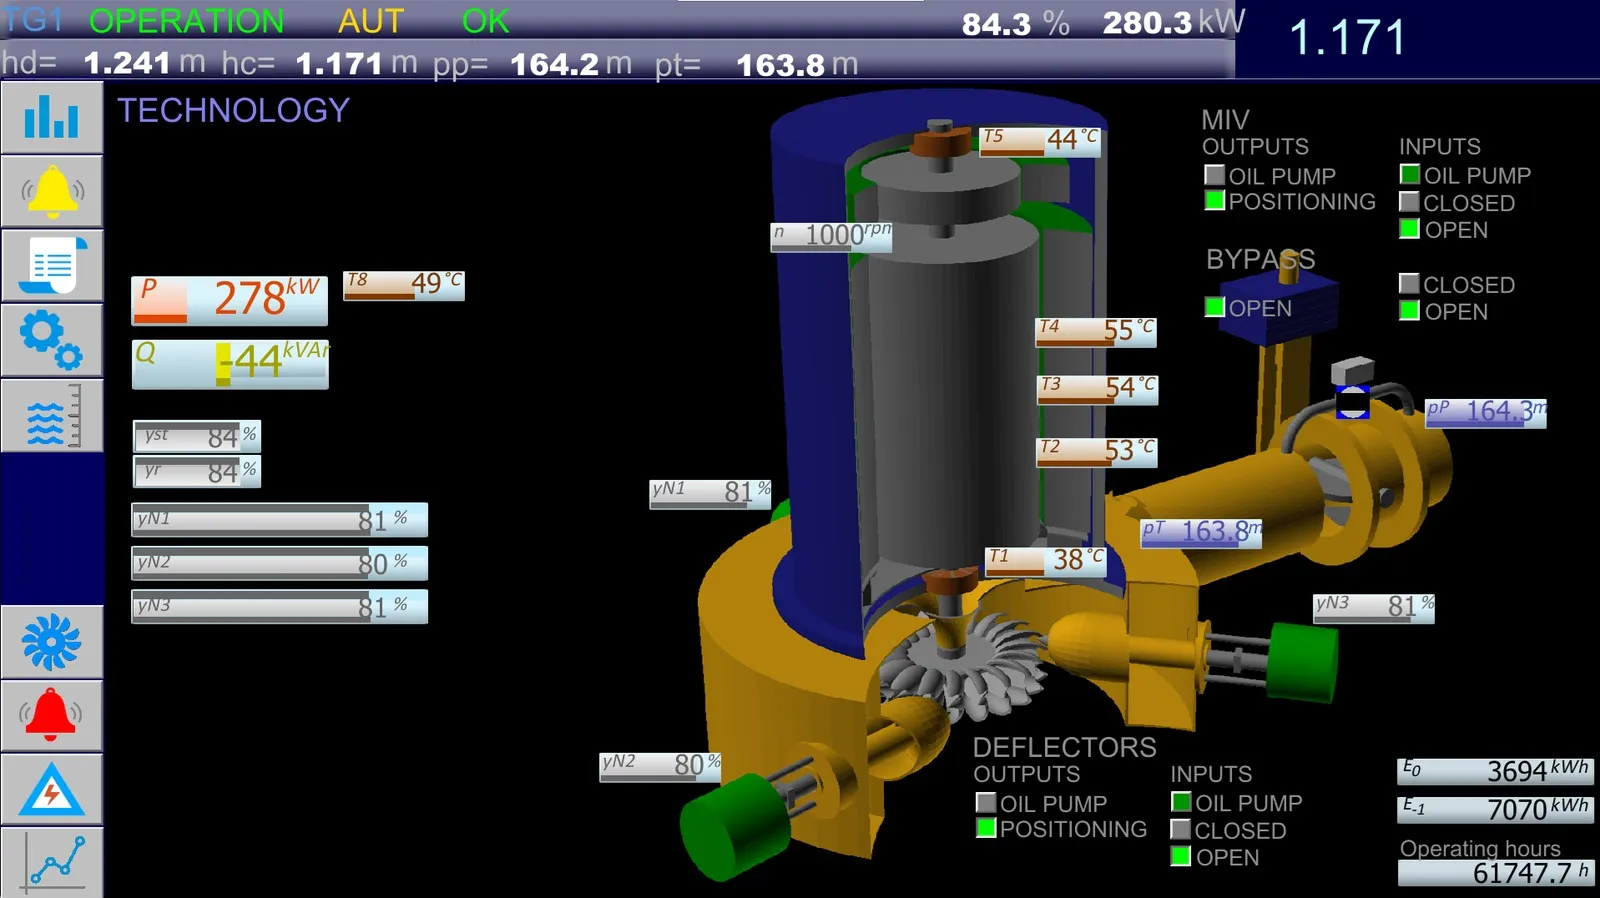Click the E0 3694 kWh energy counter
Image resolution: width=1600 pixels, height=898 pixels.
pos(1495,771)
